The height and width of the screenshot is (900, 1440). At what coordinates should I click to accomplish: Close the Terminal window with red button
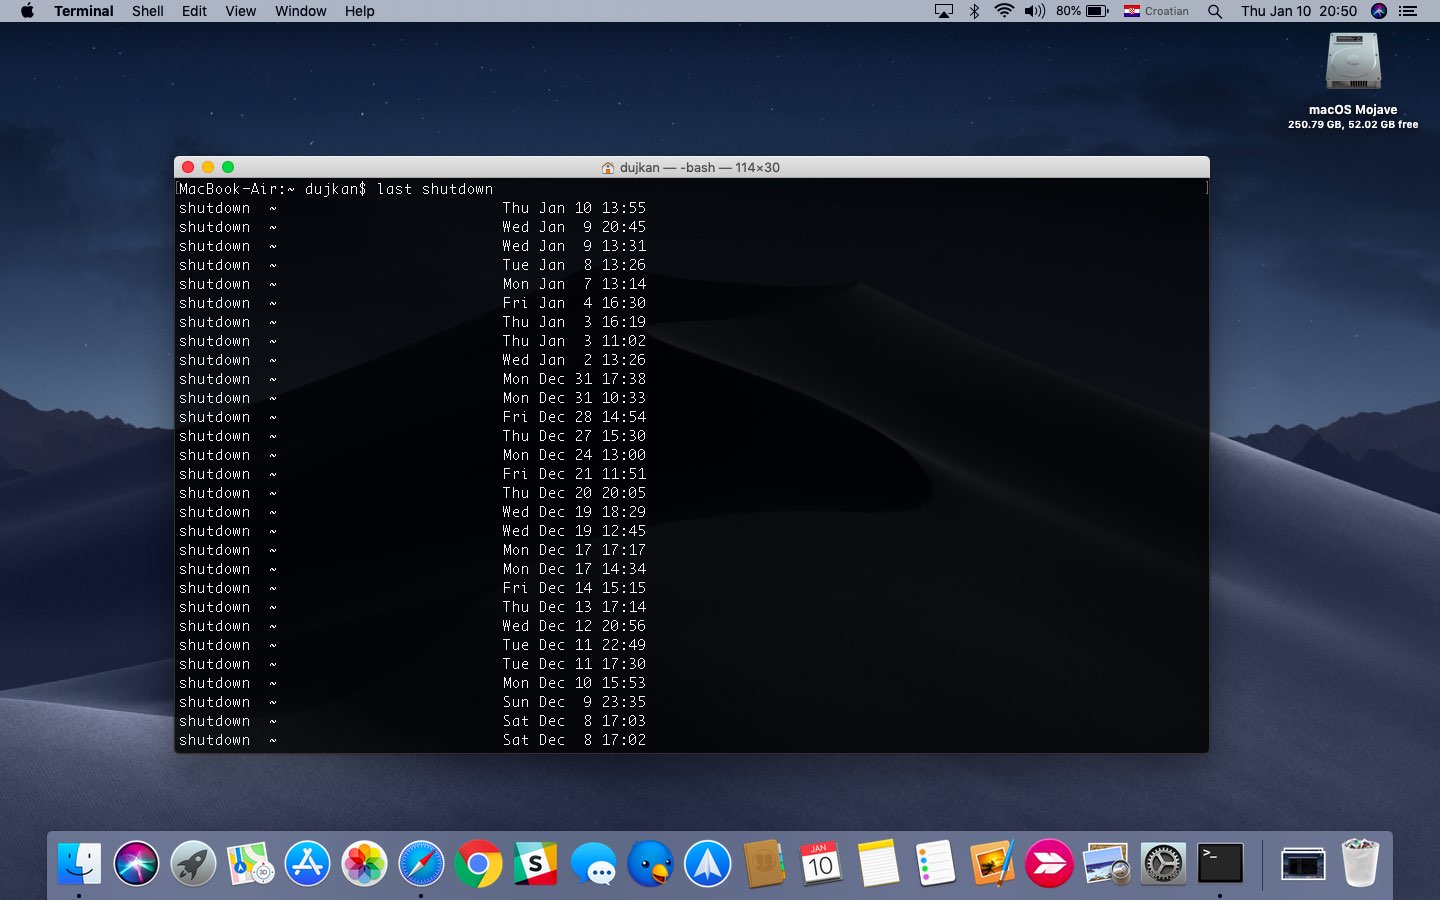188,167
